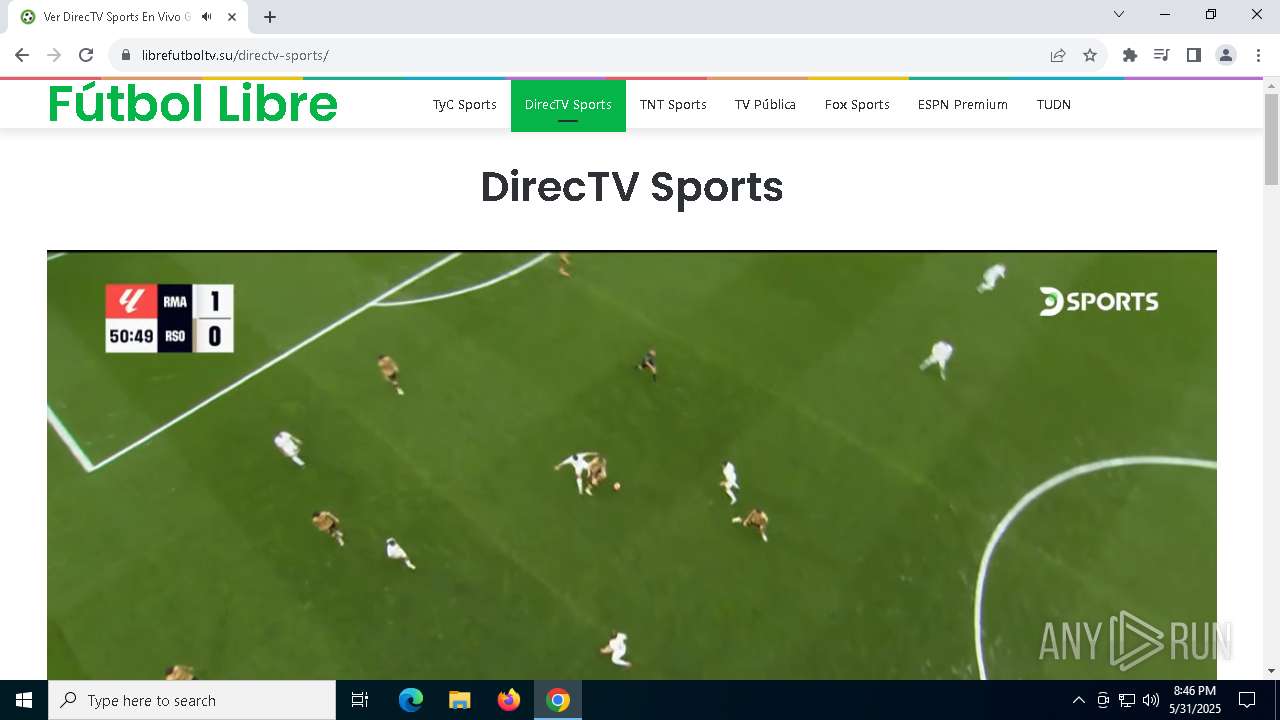
Task: Toggle the browser side panel
Action: point(1194,55)
